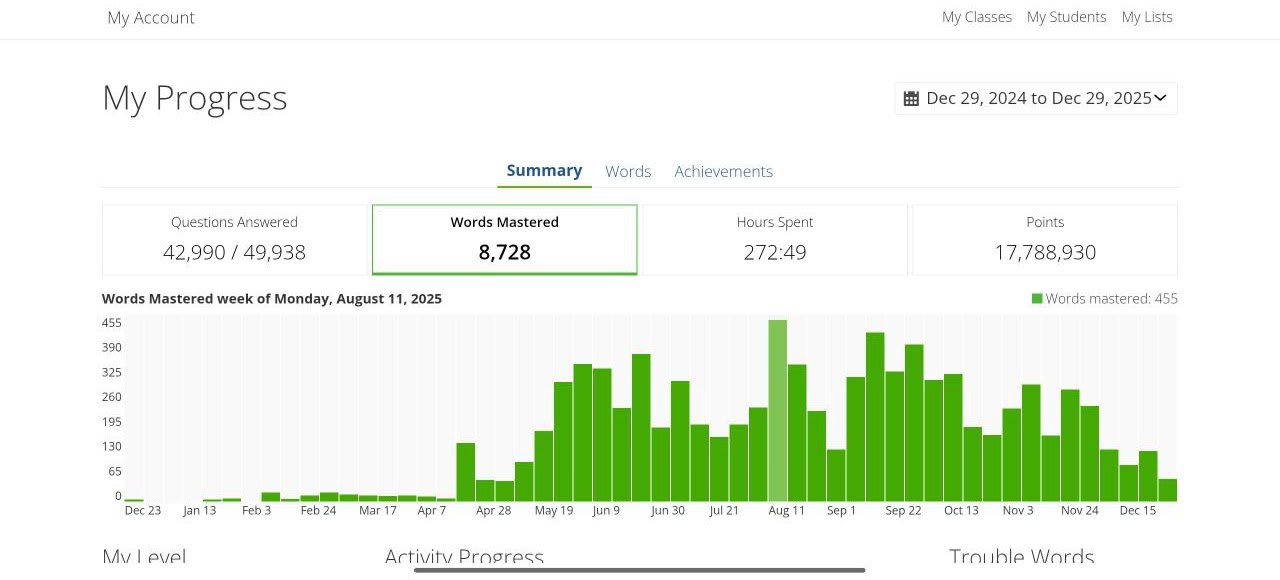Go to My Classes

976,17
